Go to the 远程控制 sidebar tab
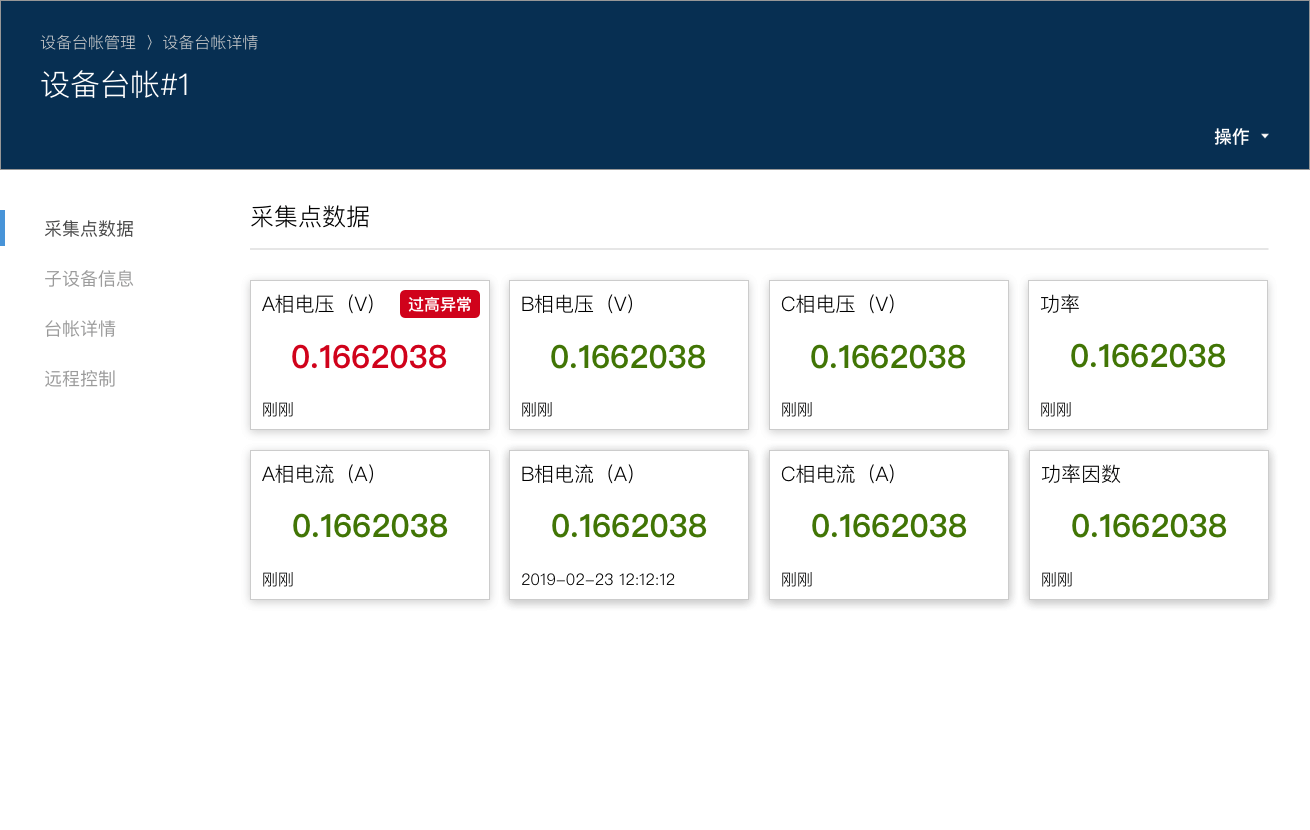Viewport: 1310px width, 830px height. (x=80, y=379)
